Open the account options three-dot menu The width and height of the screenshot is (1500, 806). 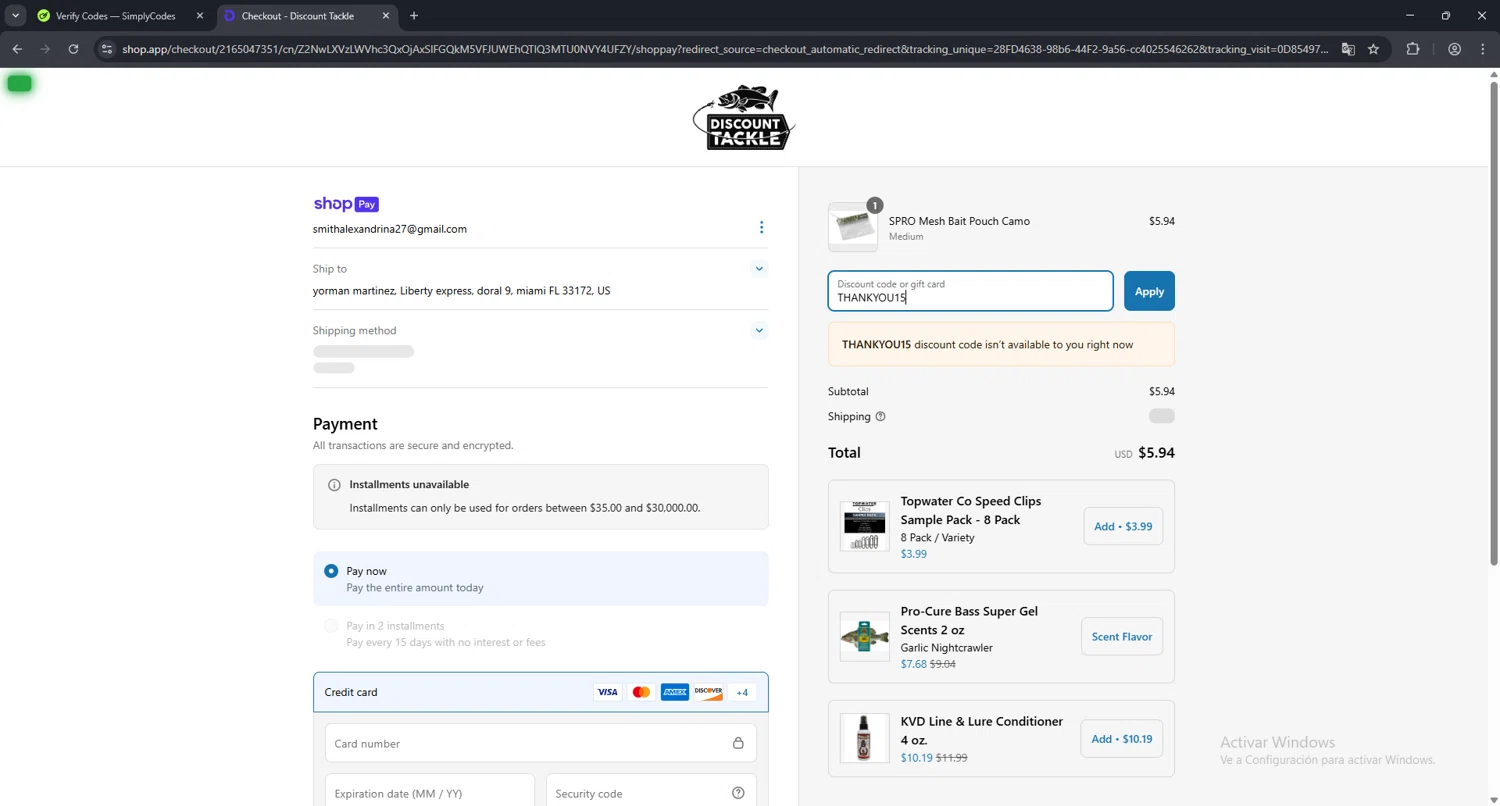761,228
